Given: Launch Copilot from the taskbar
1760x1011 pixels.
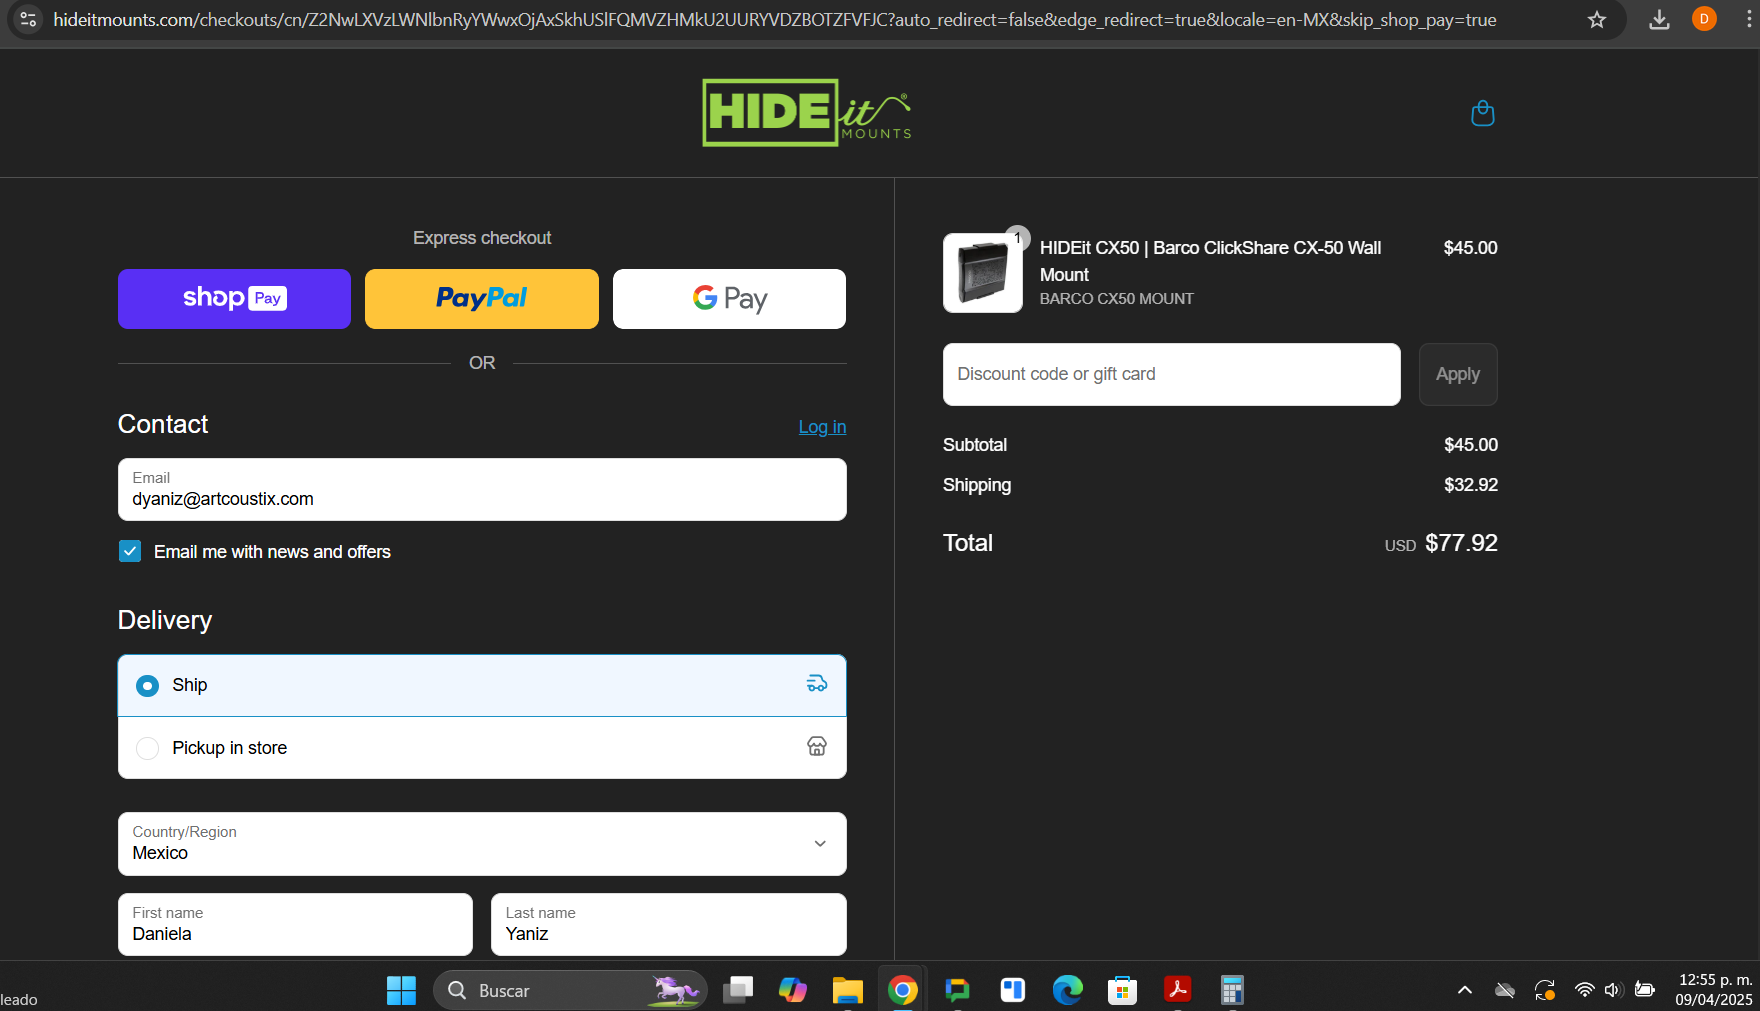Looking at the screenshot, I should point(793,990).
